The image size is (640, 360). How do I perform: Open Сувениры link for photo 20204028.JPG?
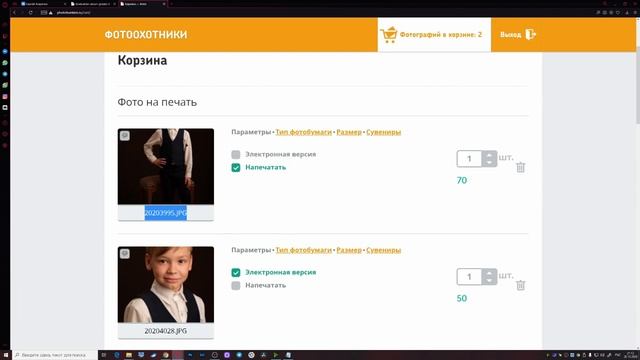click(x=384, y=250)
